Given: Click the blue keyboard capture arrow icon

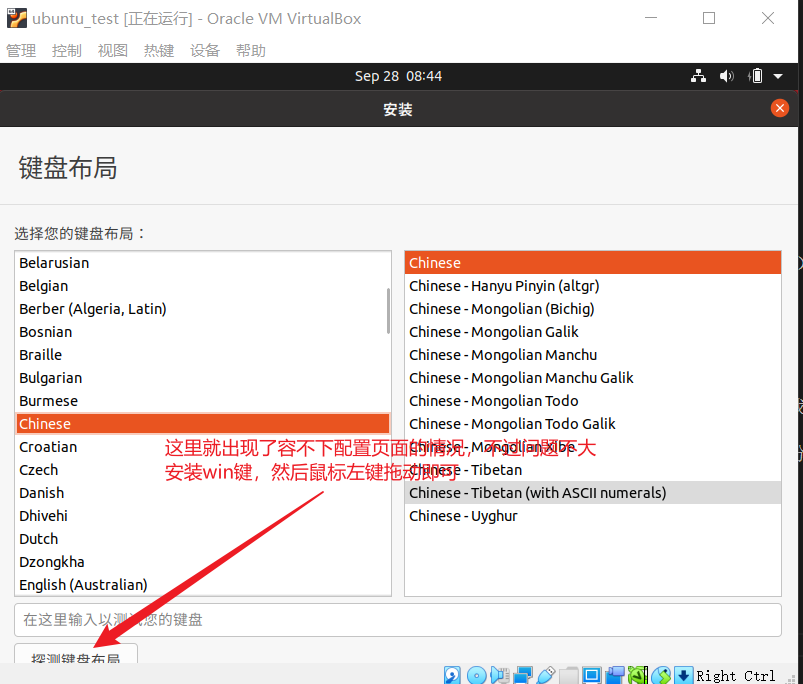Looking at the screenshot, I should [x=683, y=675].
